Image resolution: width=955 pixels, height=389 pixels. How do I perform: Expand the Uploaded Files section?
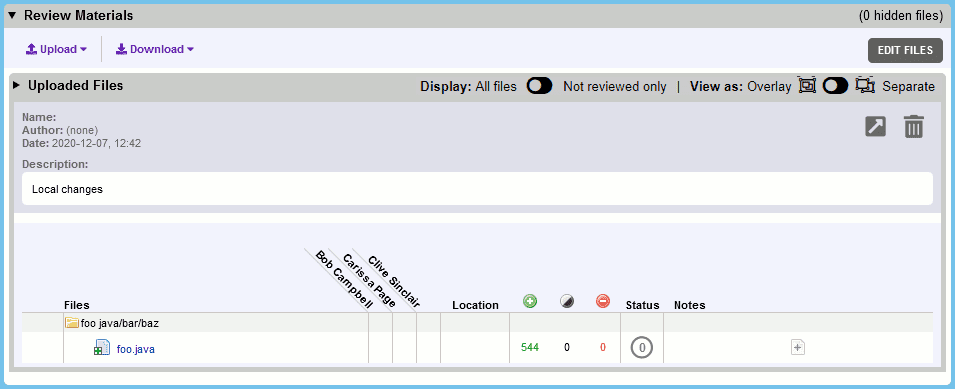16,86
